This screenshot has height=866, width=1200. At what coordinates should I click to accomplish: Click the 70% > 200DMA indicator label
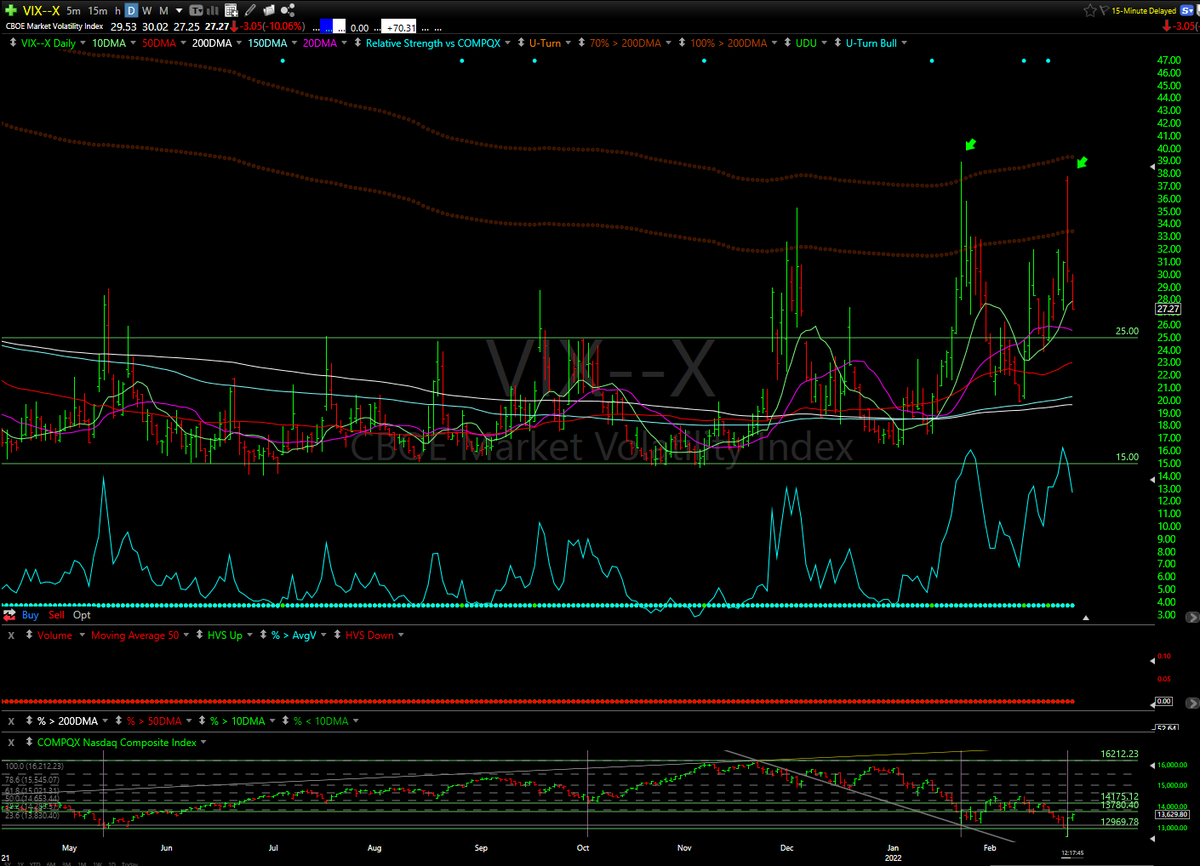624,44
